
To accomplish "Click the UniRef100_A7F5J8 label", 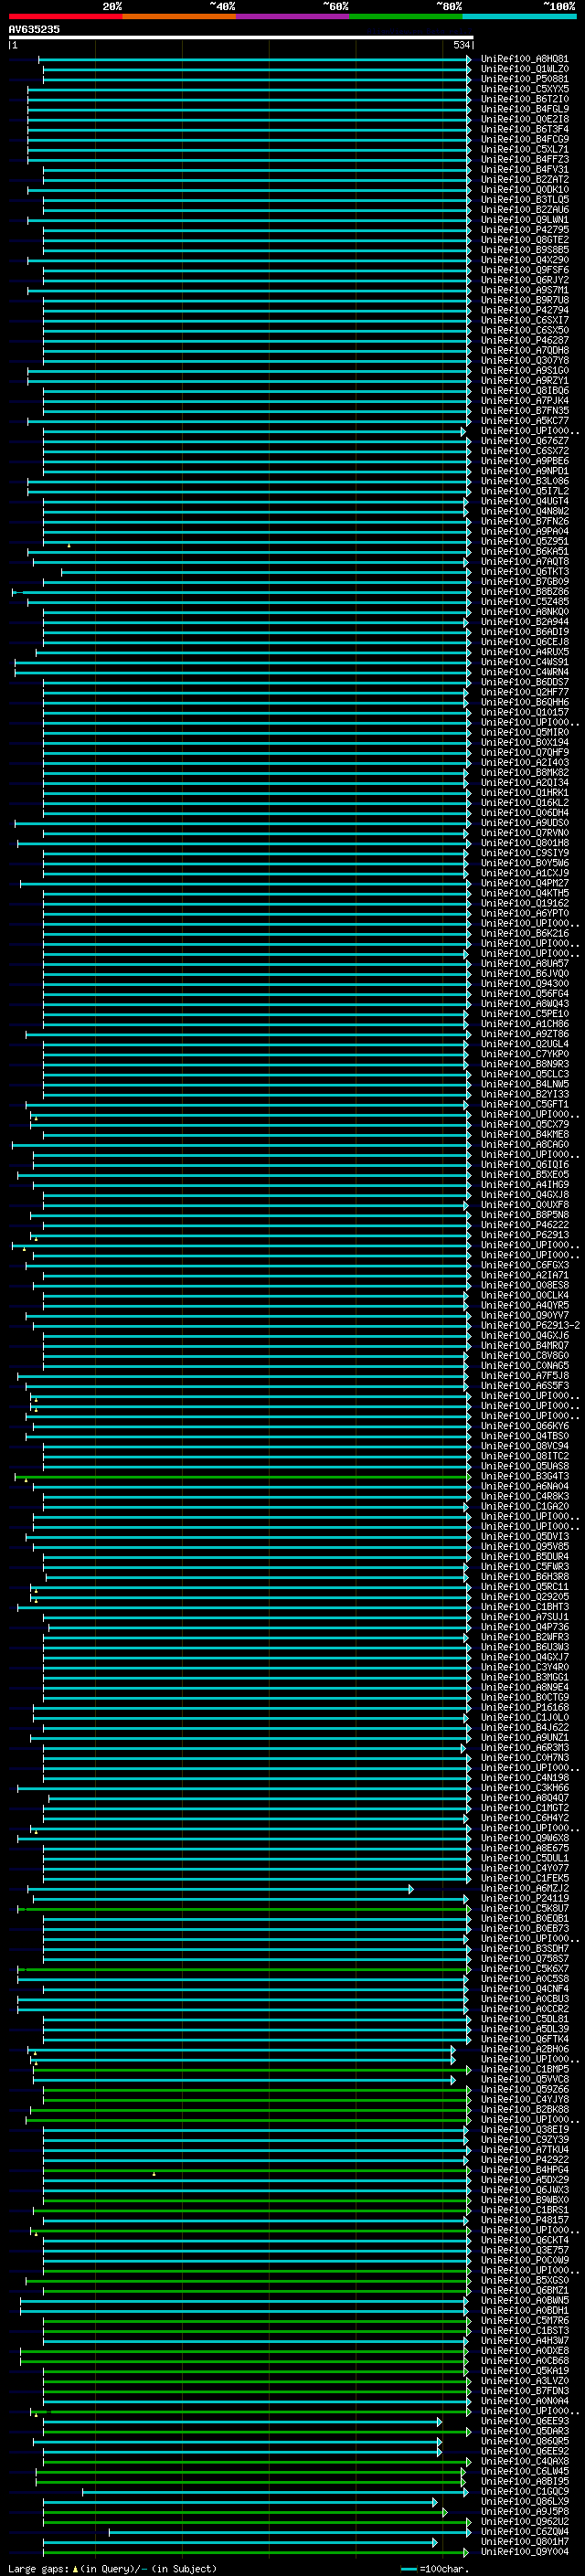I will [524, 1376].
